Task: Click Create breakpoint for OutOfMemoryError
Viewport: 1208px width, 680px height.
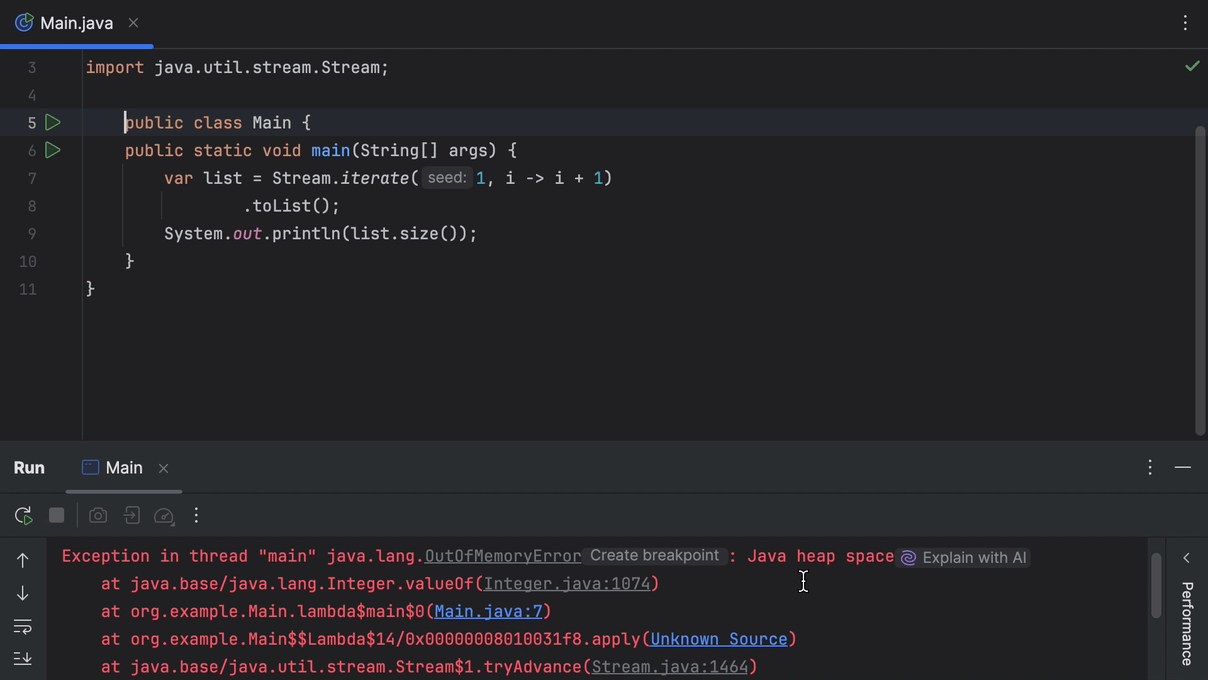Action: (654, 555)
